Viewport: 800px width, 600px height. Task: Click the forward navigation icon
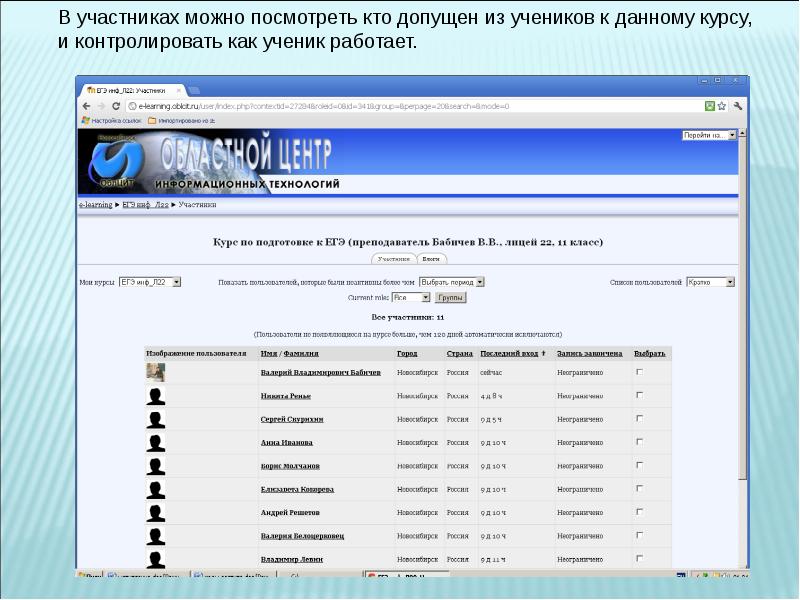101,104
